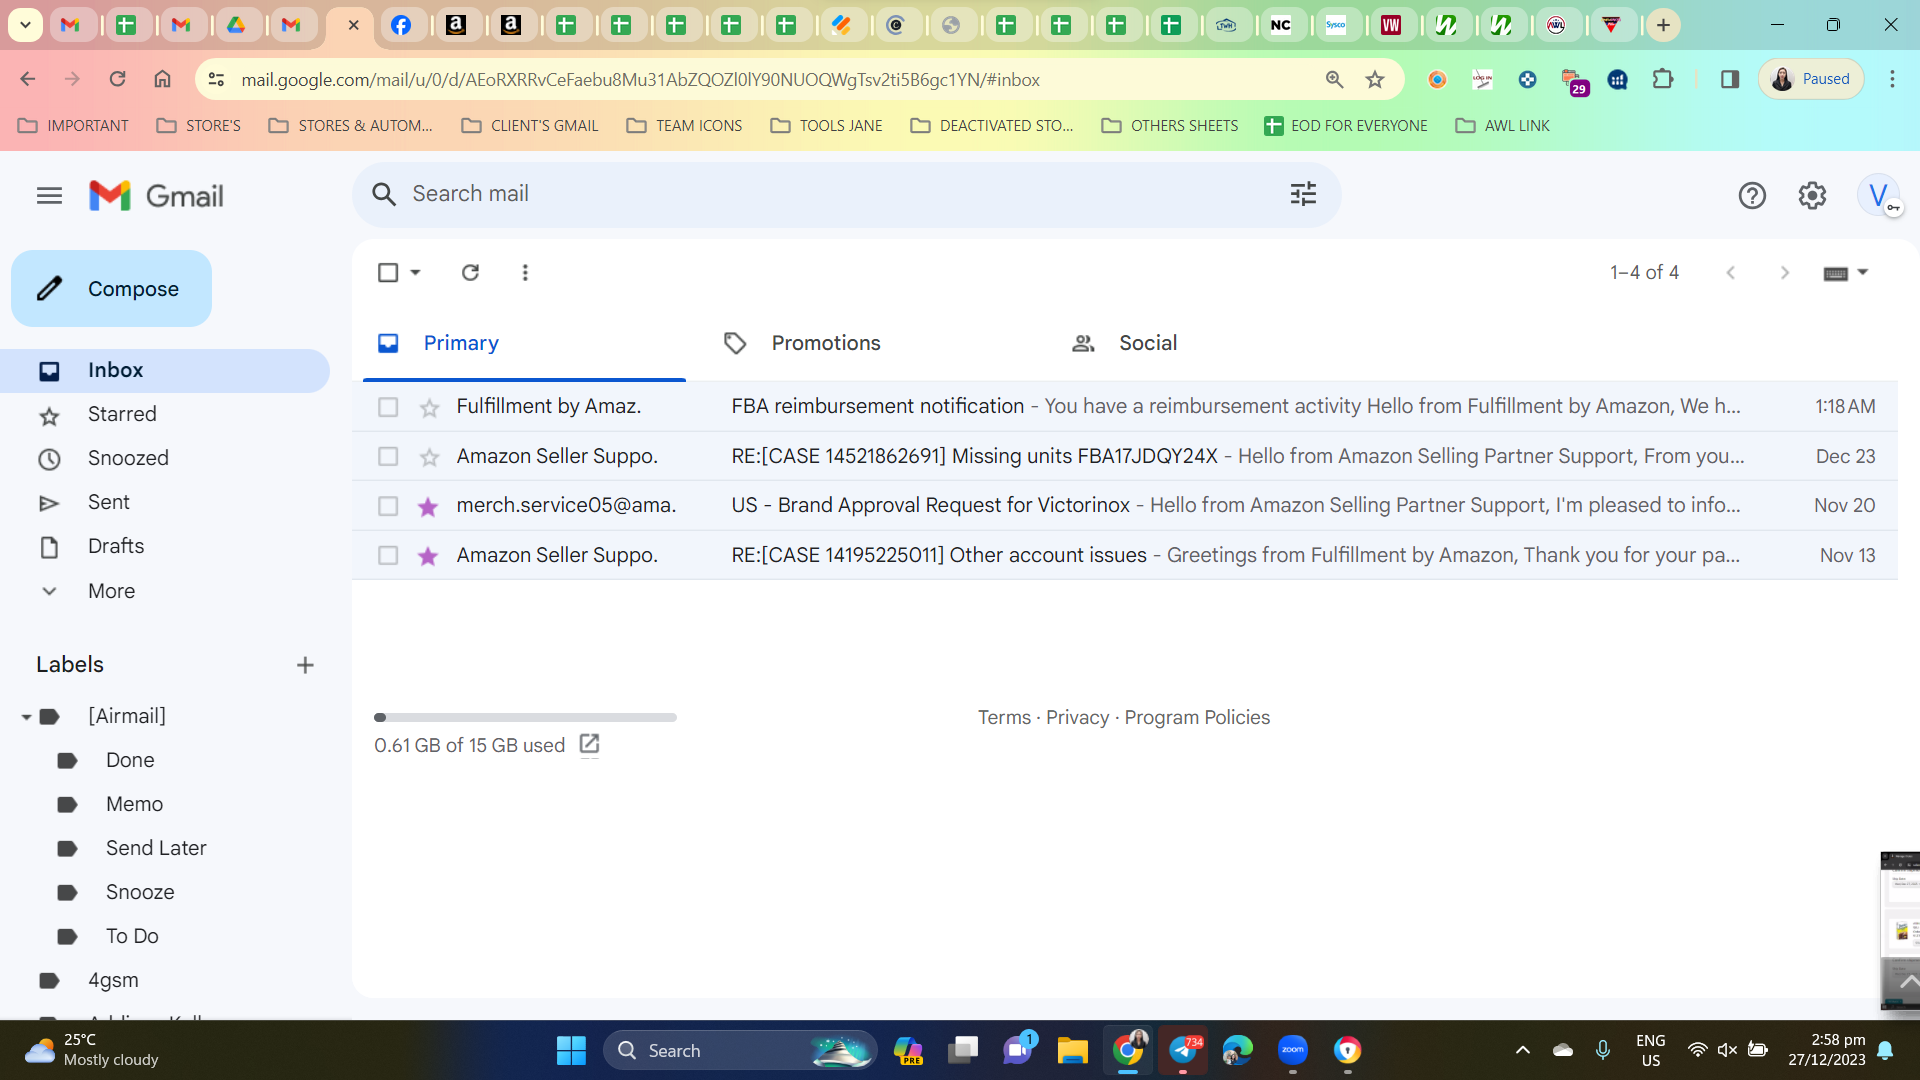Open Telegram from taskbar
Image resolution: width=1920 pixels, height=1080 pixels.
pos(1183,1050)
